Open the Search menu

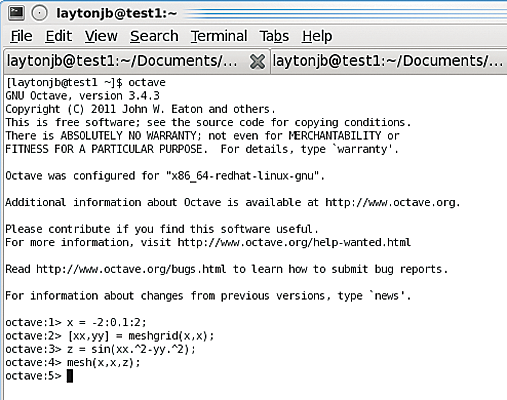pos(154,36)
